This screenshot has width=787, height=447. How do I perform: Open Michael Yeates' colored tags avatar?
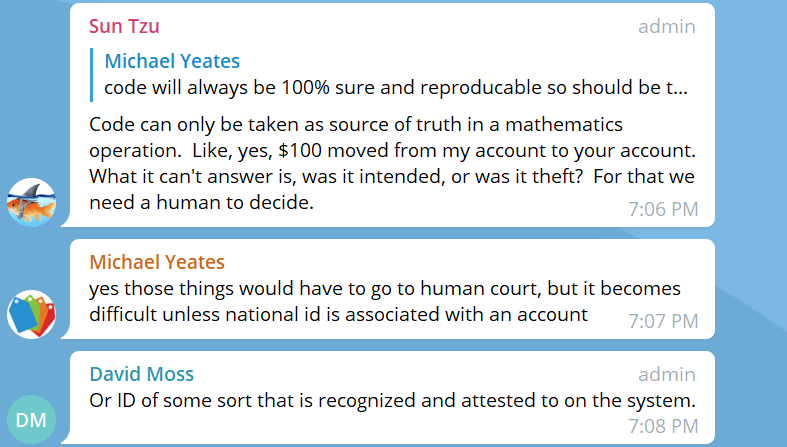pyautogui.click(x=31, y=314)
